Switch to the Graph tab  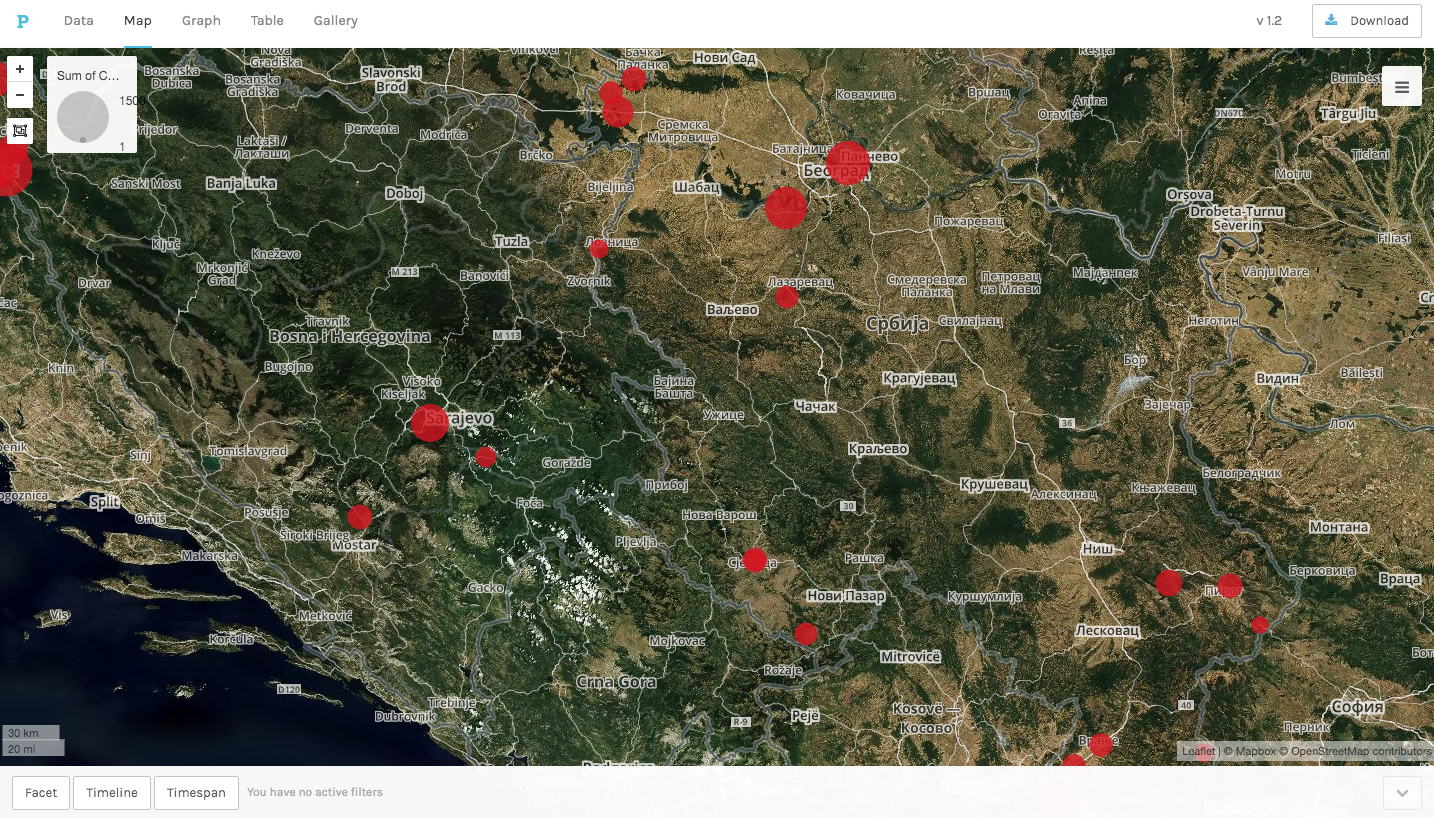[x=201, y=21]
